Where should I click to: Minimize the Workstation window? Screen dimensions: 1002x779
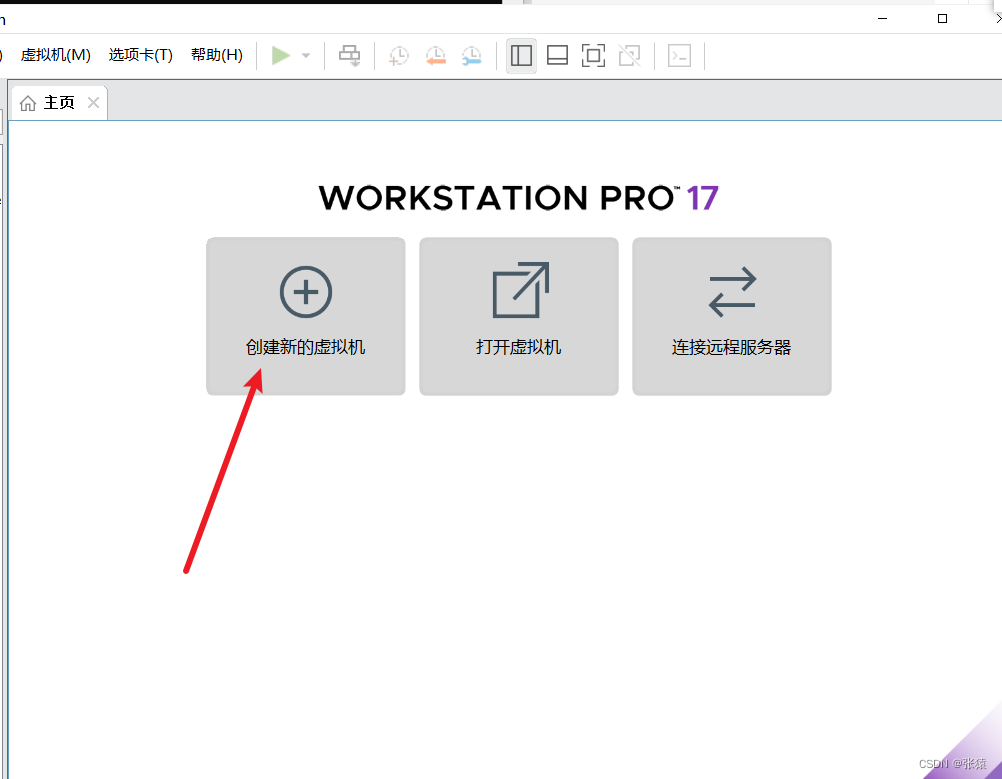[x=883, y=19]
